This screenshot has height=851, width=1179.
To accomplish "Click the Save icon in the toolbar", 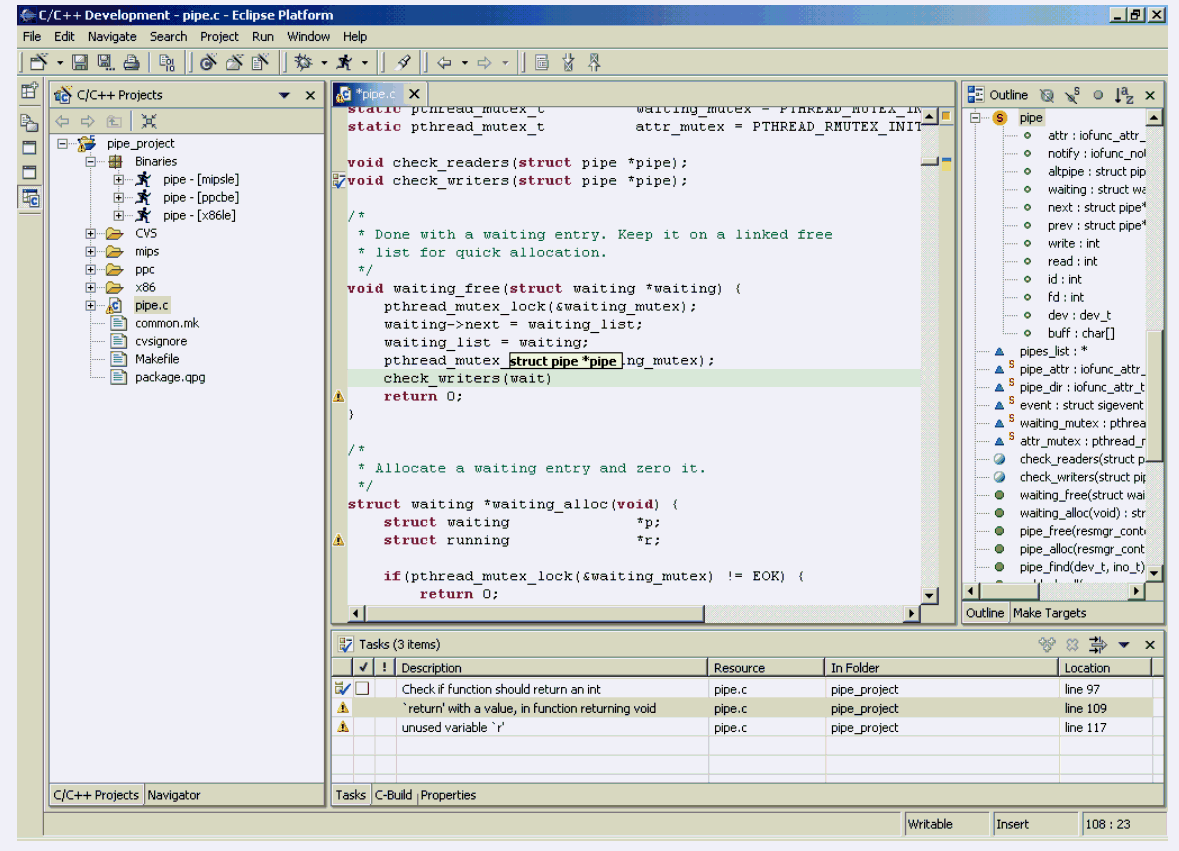I will pos(79,62).
